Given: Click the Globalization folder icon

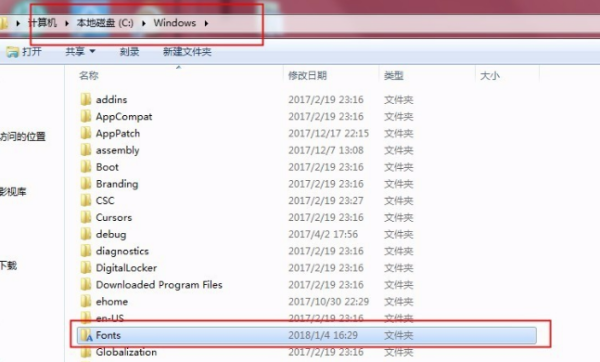Looking at the screenshot, I should click(x=86, y=352).
